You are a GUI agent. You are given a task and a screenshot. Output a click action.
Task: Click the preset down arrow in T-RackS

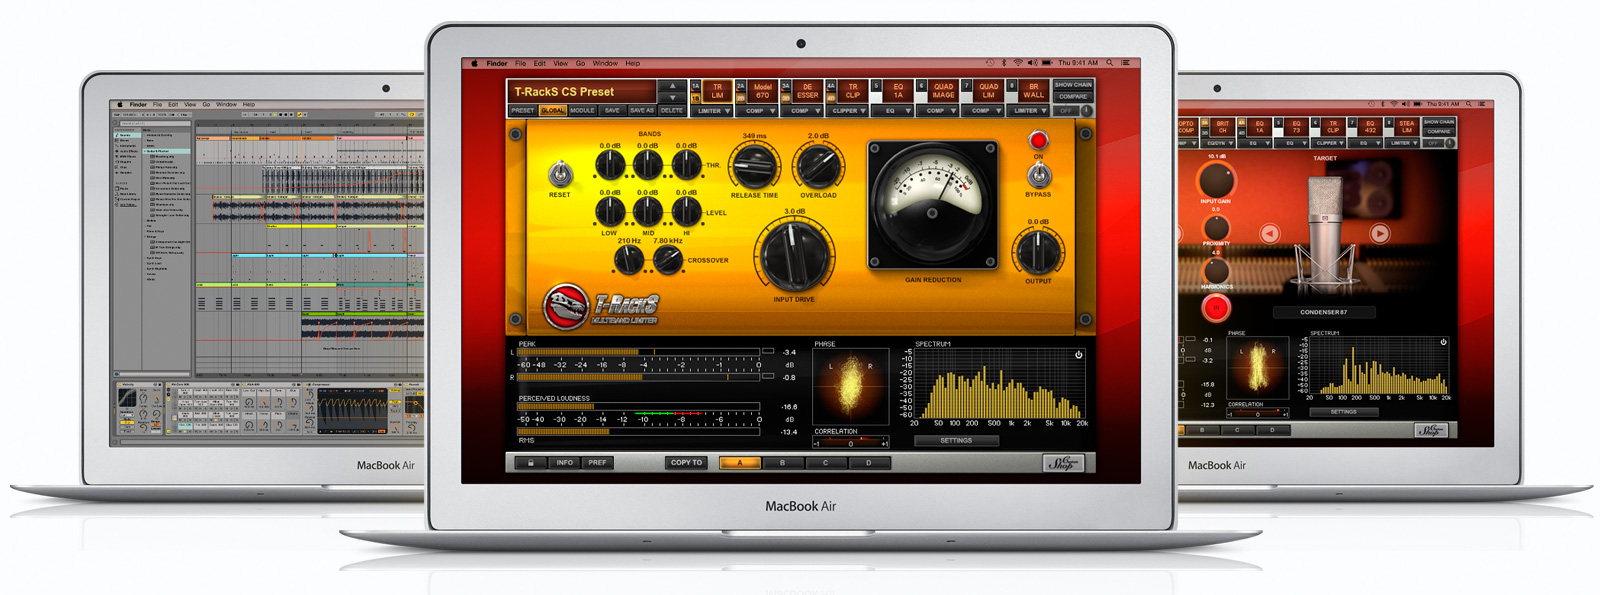point(672,98)
